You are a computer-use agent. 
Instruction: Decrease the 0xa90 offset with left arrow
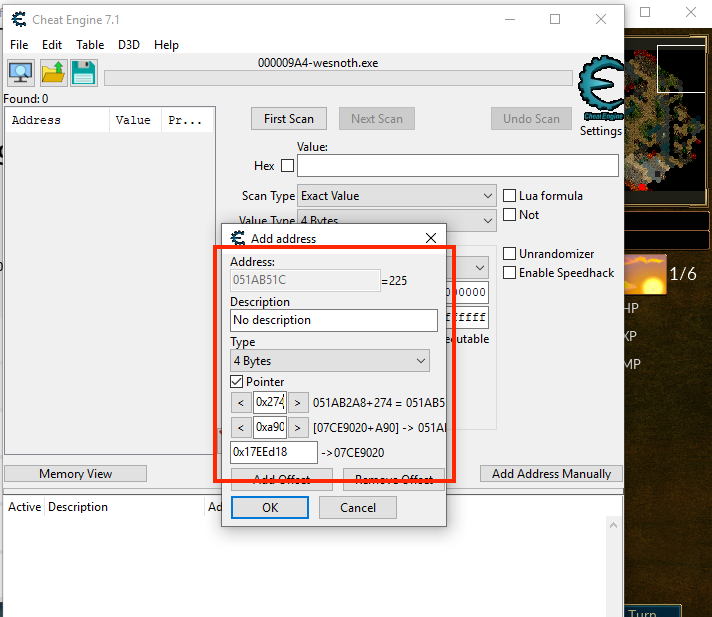click(241, 427)
